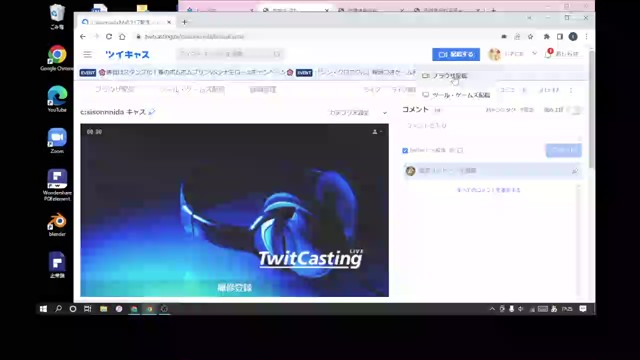This screenshot has height=360, width=640.
Task: Click the pin icon in comment panel
Action: click(575, 171)
